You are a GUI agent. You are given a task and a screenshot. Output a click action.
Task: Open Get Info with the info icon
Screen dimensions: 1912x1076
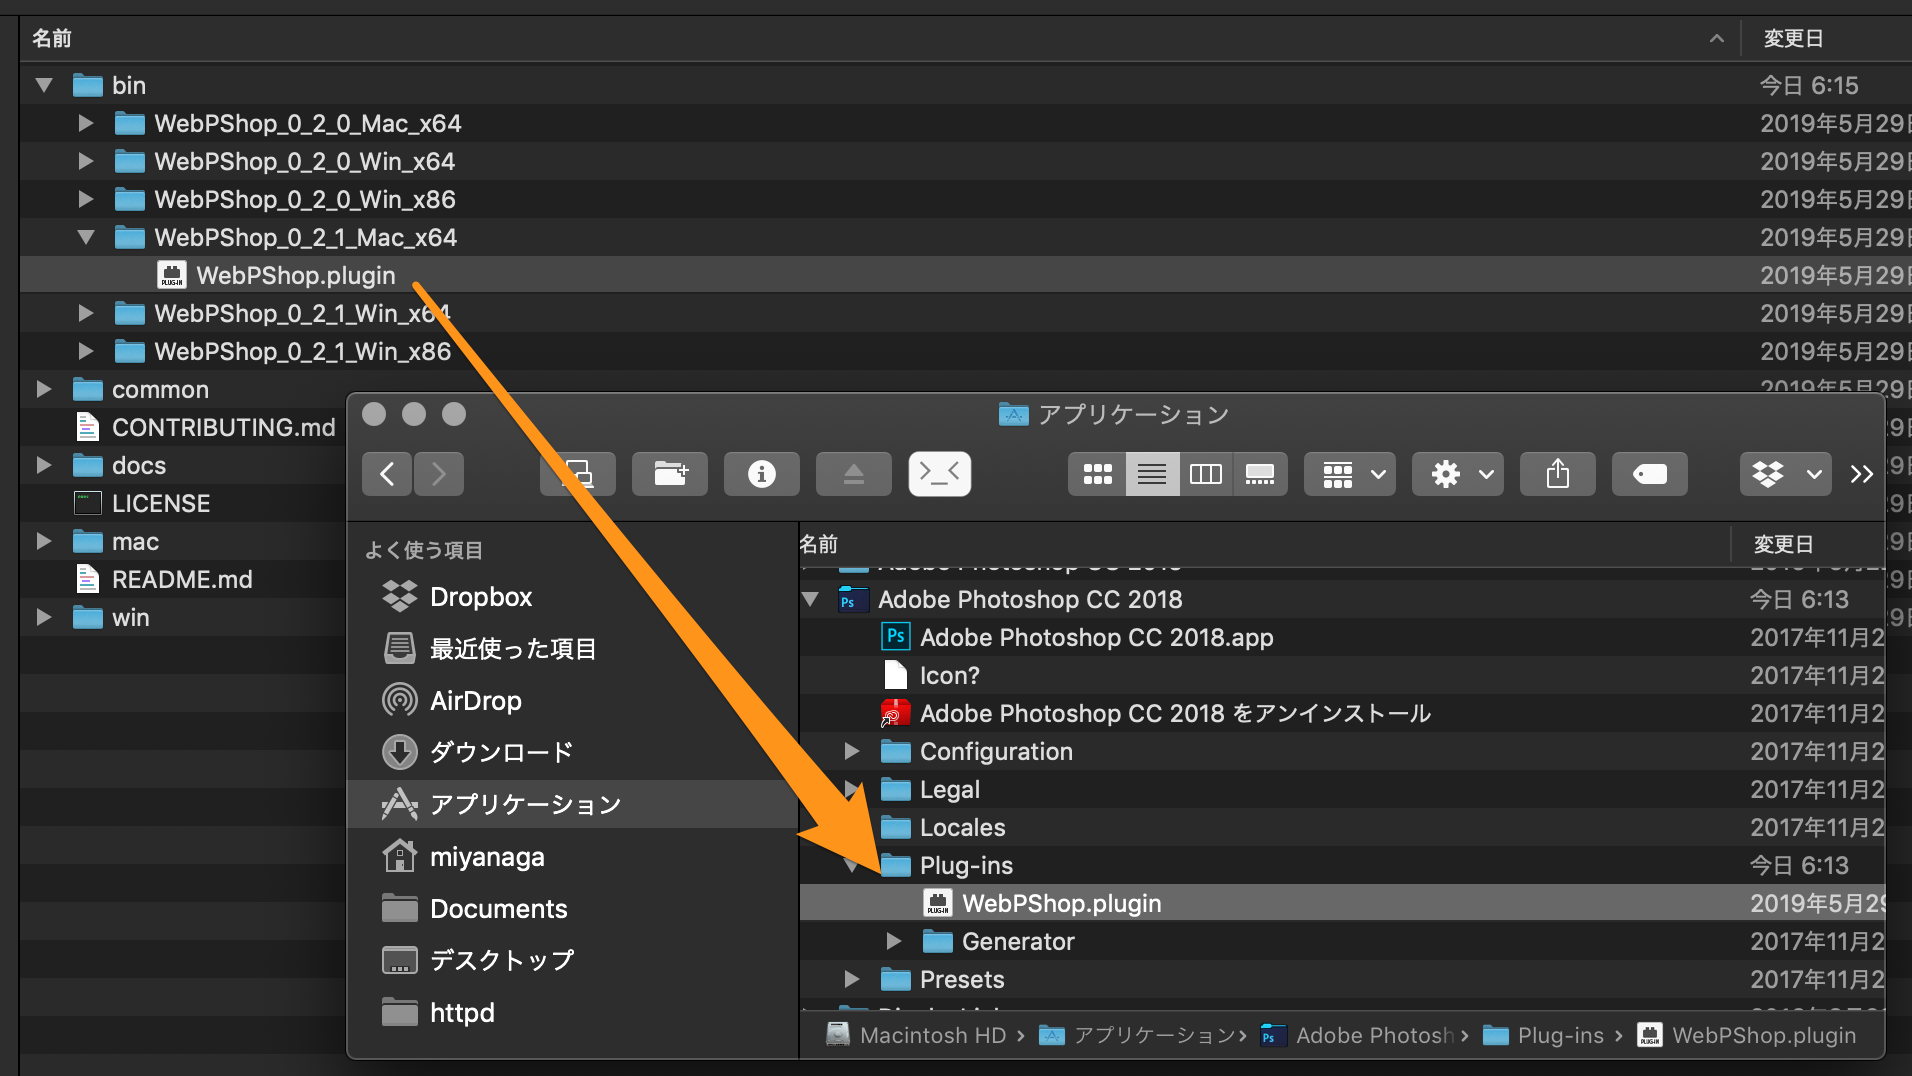tap(762, 474)
